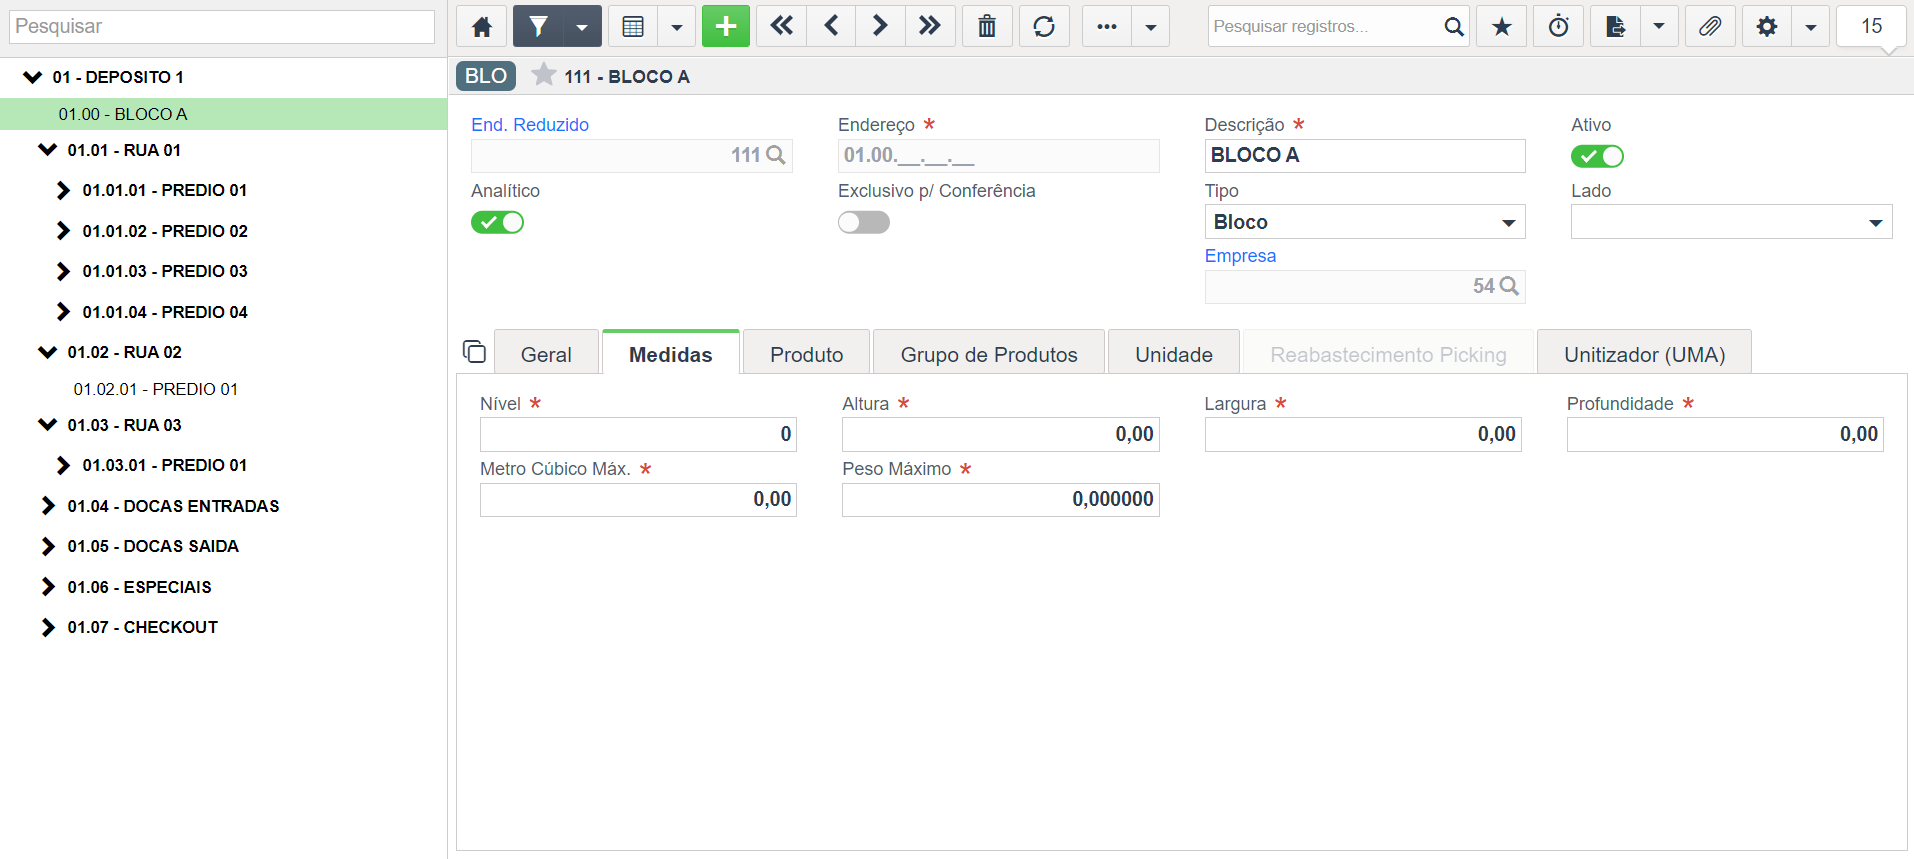Collapse 01.02 - RUA 02 node

(x=47, y=352)
